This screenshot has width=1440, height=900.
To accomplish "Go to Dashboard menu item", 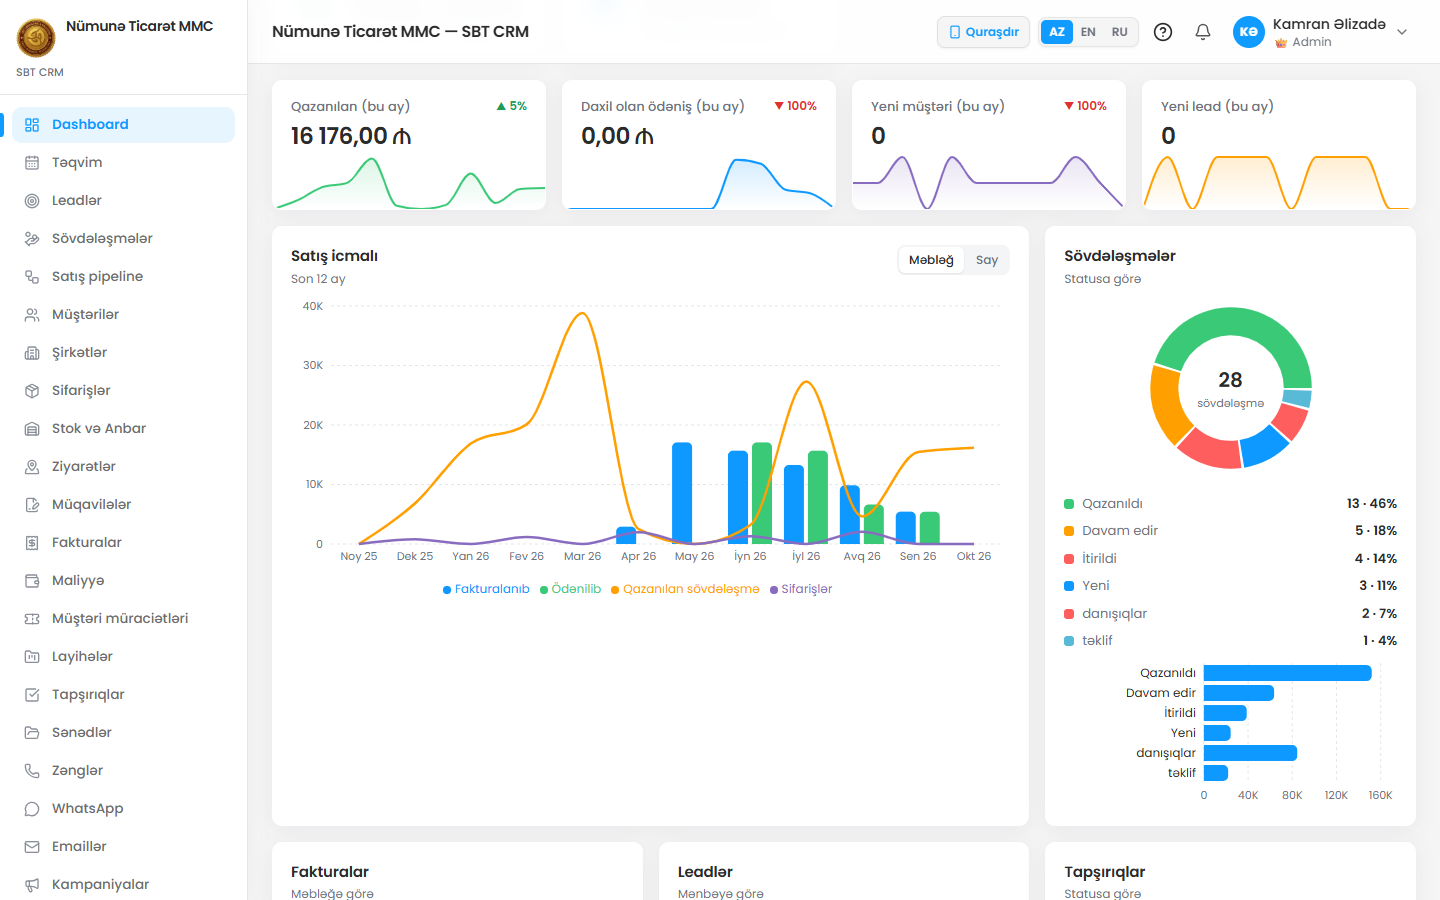I will tap(123, 125).
